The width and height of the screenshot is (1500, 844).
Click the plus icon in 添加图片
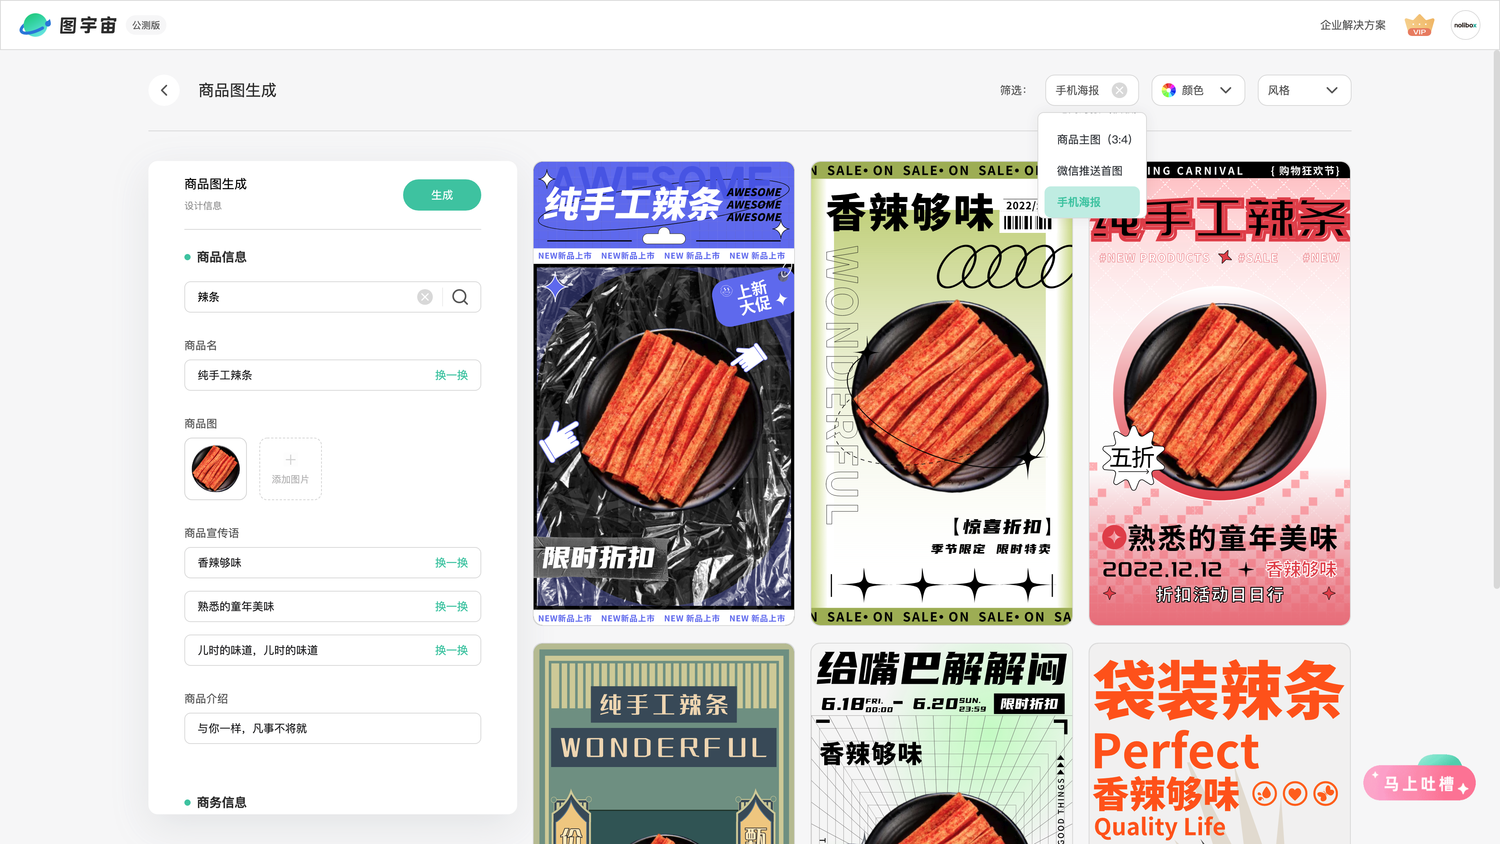[x=290, y=460]
